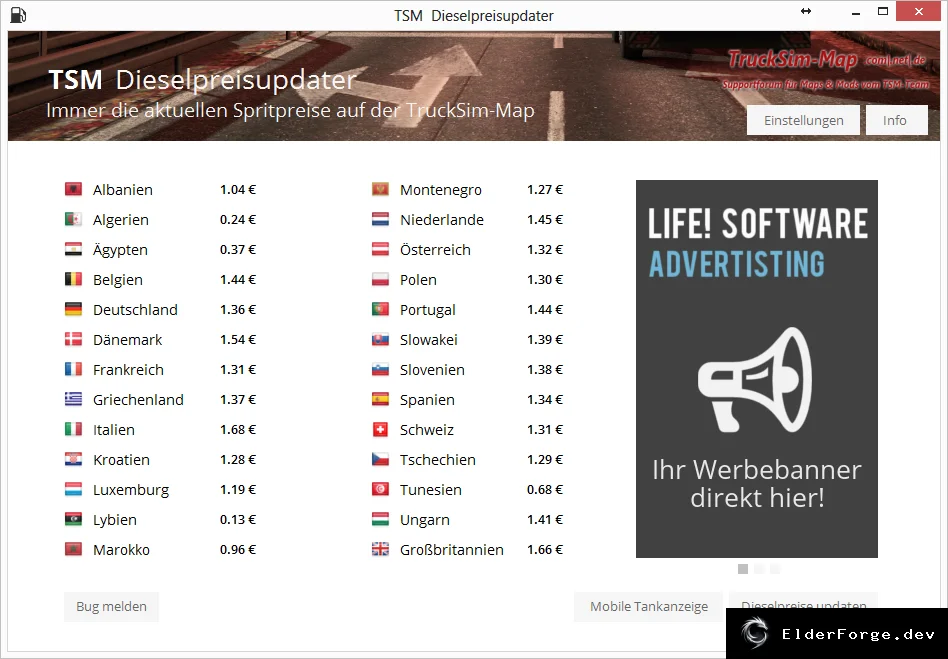
Task: Choose the Ägypten flag icon
Action: [x=73, y=249]
